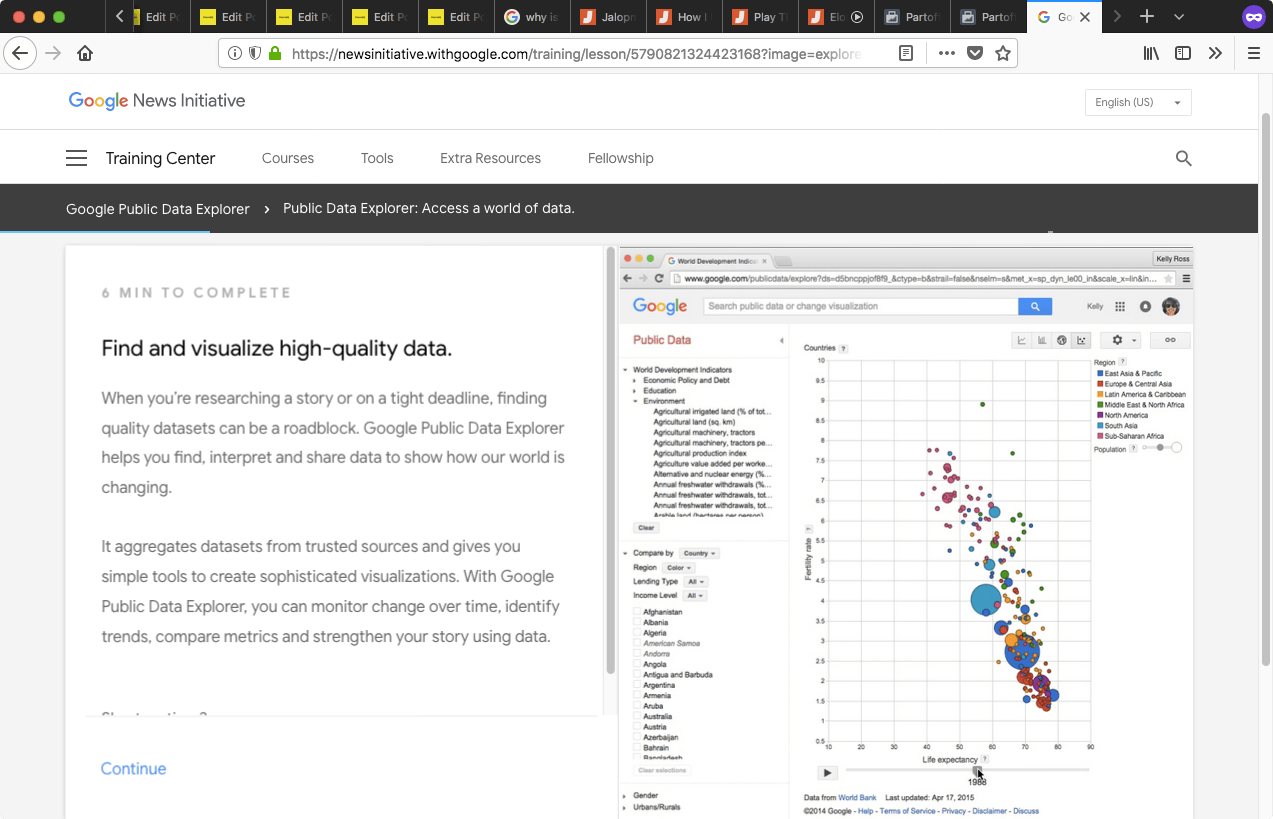
Task: Click the East Asia & Pacific color swatch
Action: coord(1098,373)
